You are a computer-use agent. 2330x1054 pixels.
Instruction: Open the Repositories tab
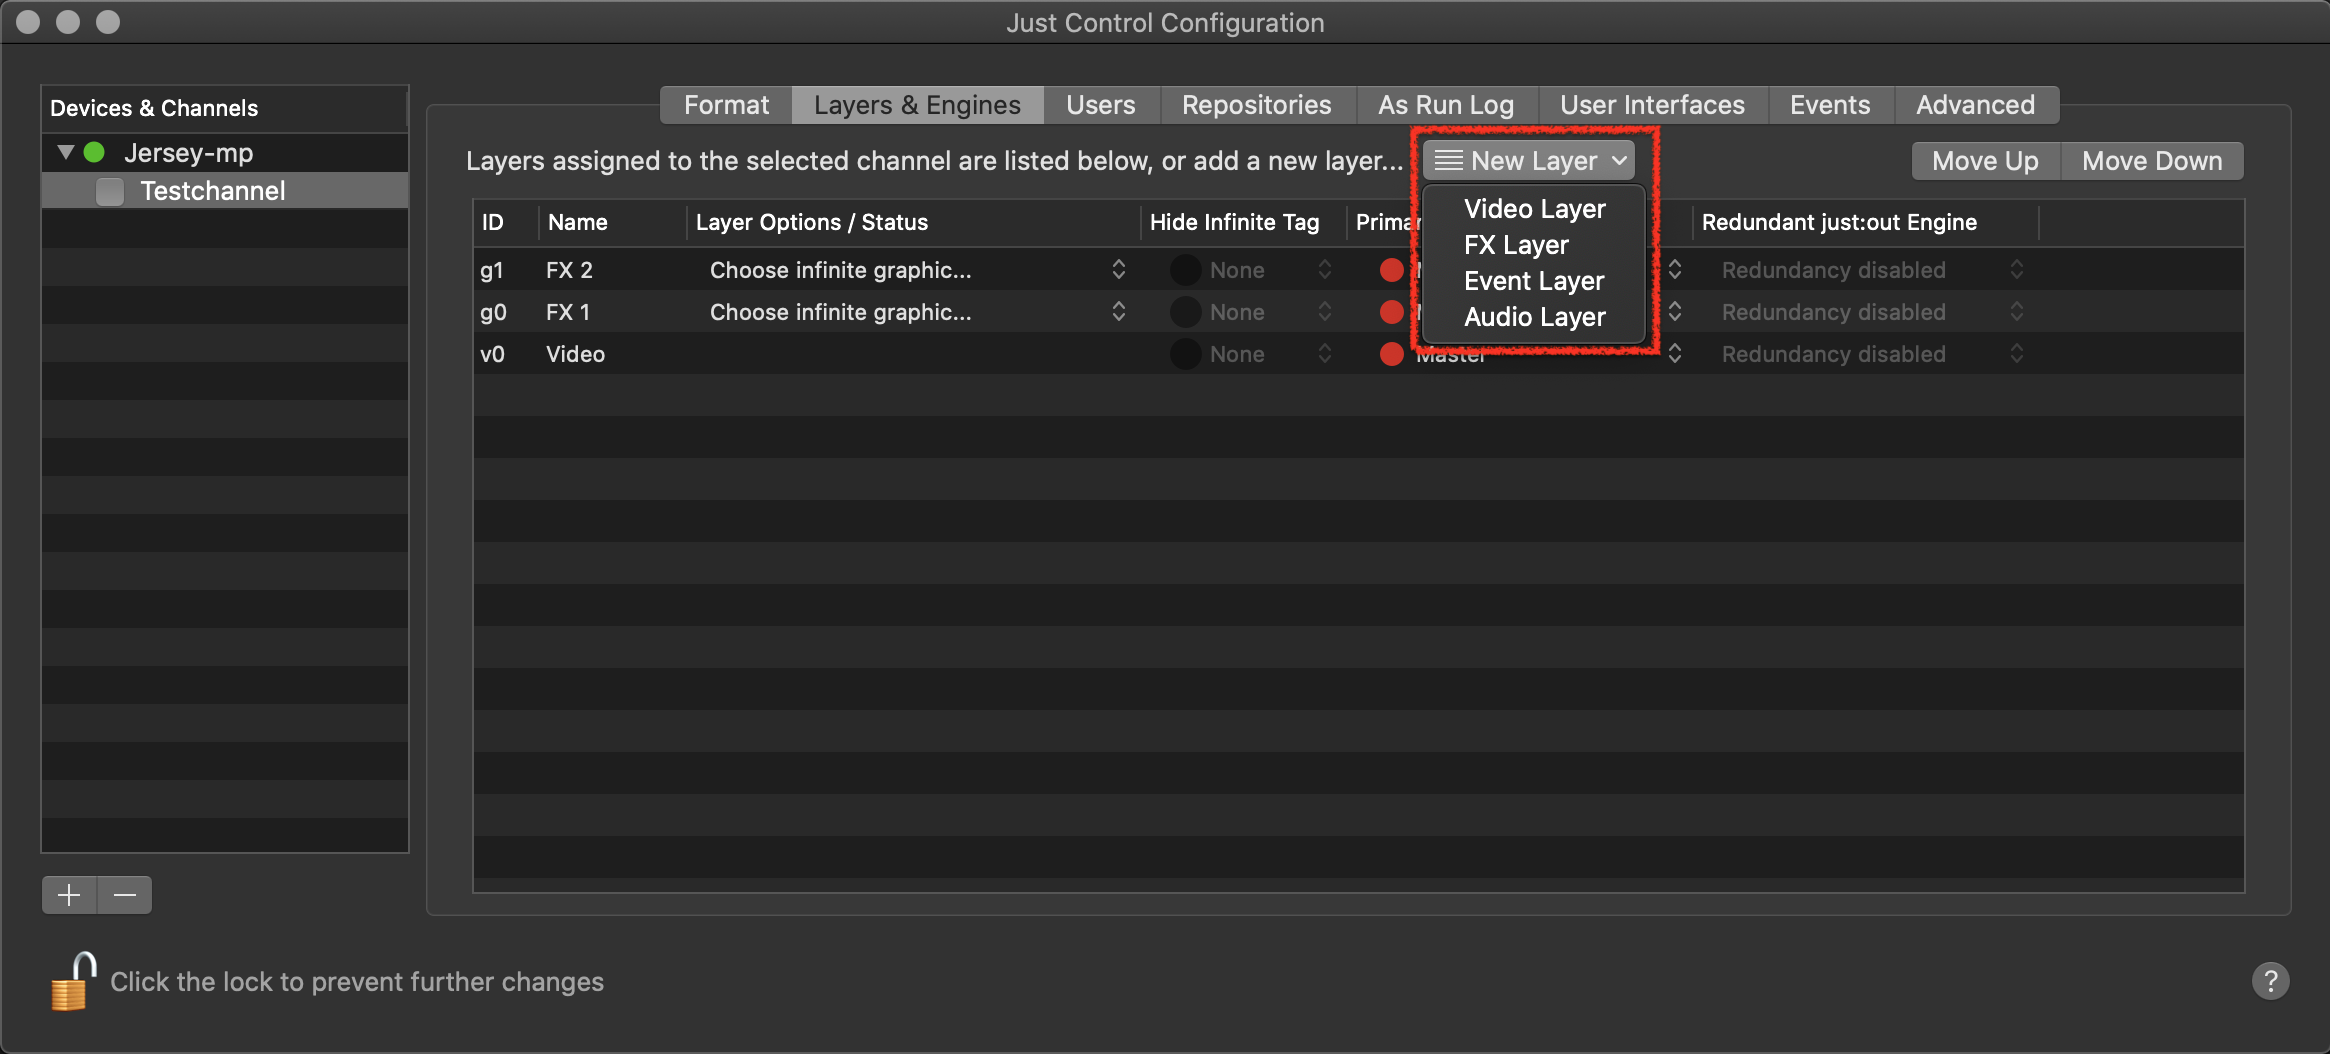1257,105
